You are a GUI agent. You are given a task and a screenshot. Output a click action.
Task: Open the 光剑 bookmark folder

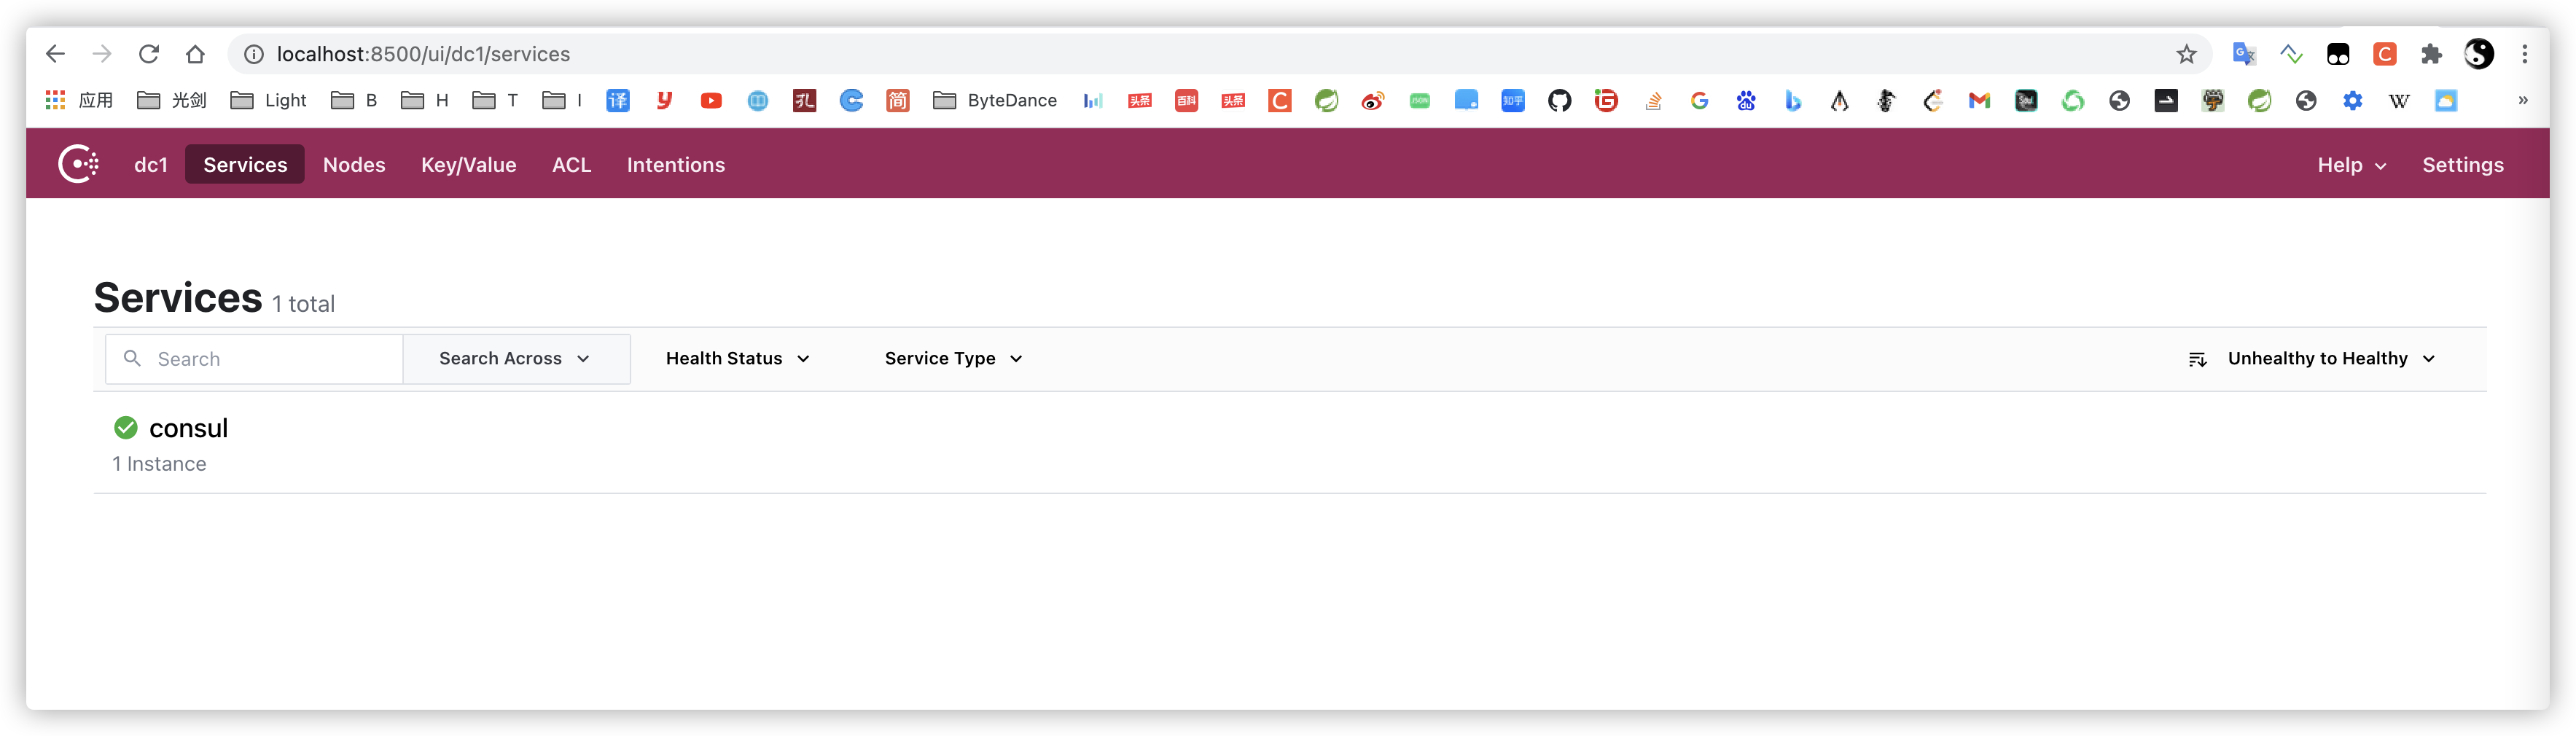[172, 100]
